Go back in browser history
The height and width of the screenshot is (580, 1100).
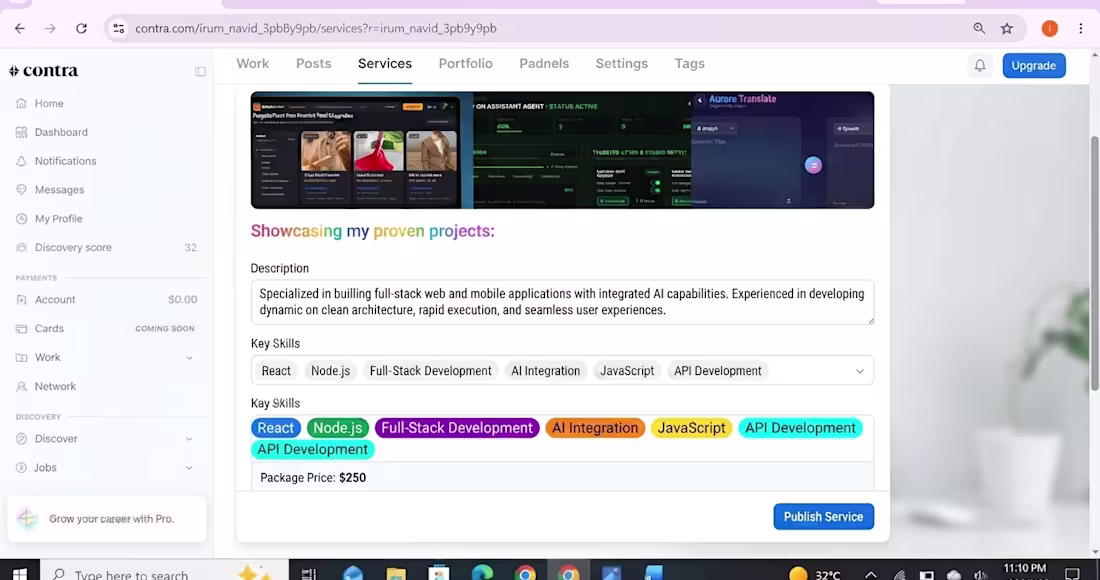[x=20, y=29]
